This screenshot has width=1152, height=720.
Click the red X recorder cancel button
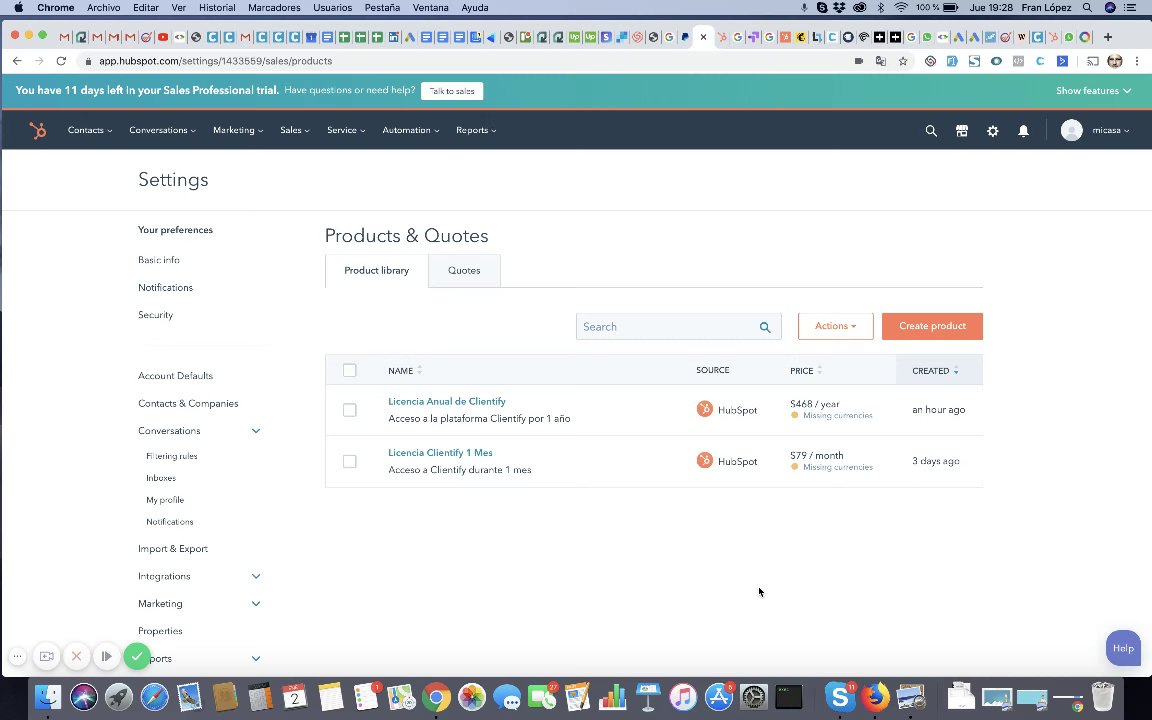point(76,656)
